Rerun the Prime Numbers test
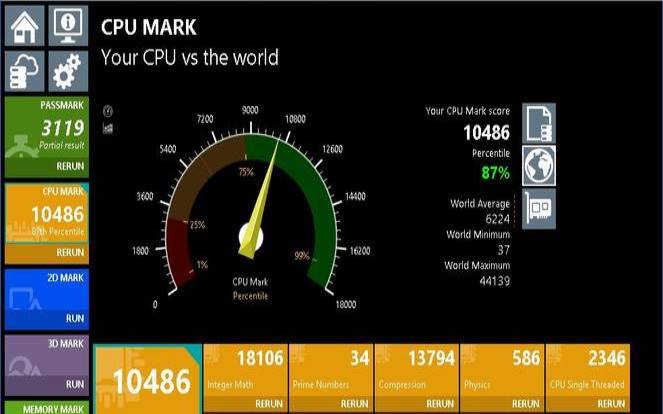 pos(354,404)
